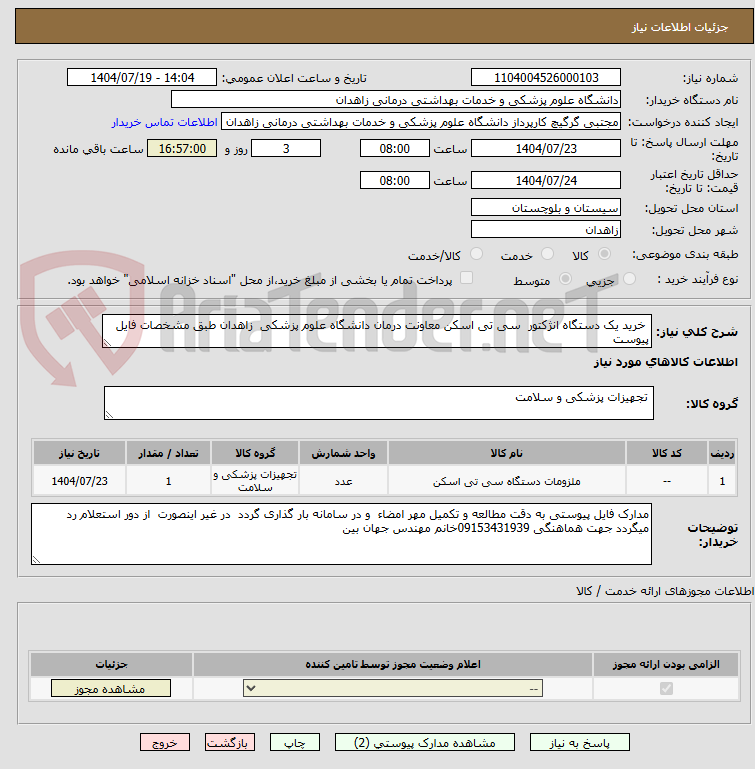The image size is (755, 769).
Task: Click the ردیف column header
Action: tap(722, 453)
